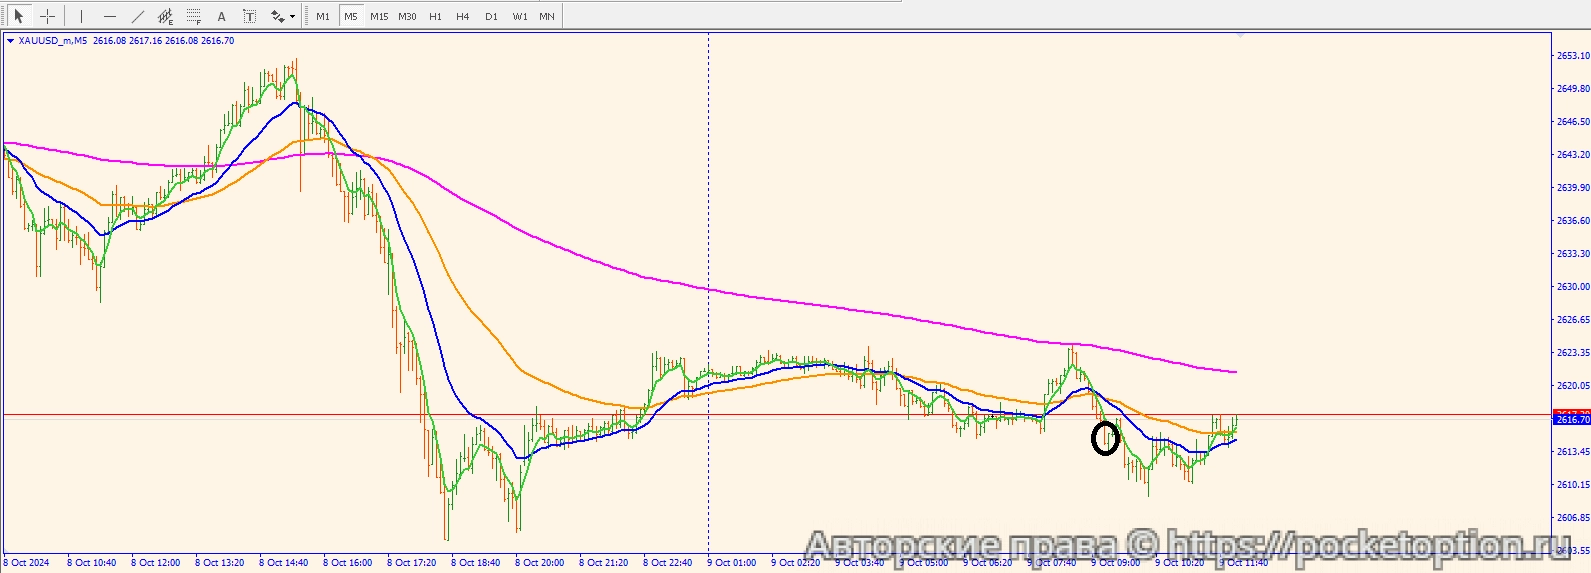
Task: Change chart to H1 timeframe
Action: (x=435, y=16)
